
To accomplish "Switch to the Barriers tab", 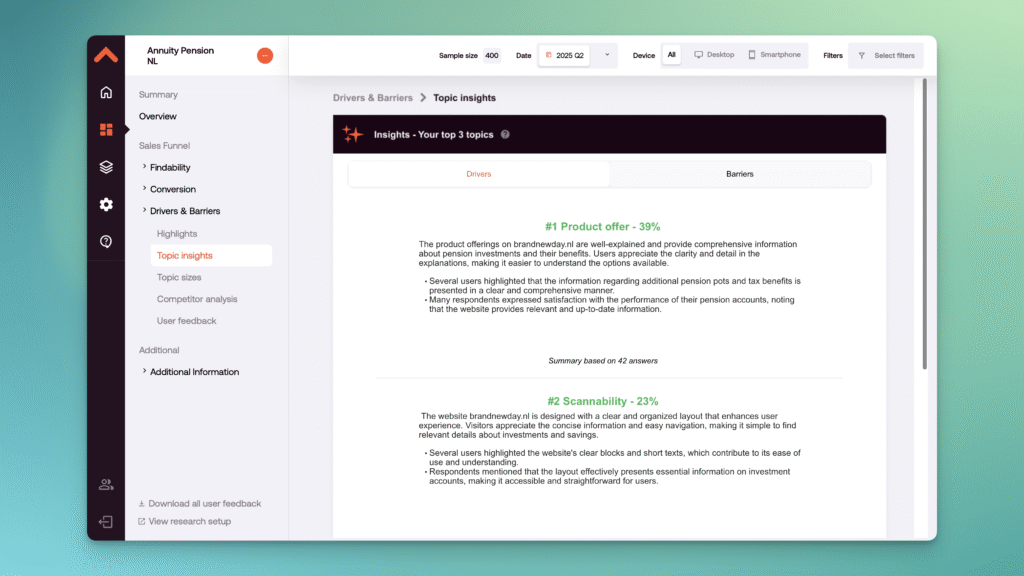I will tap(740, 174).
